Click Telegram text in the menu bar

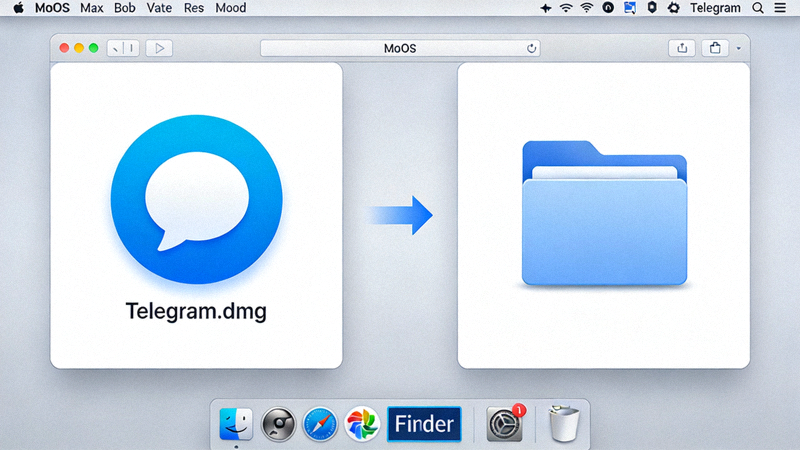(715, 8)
